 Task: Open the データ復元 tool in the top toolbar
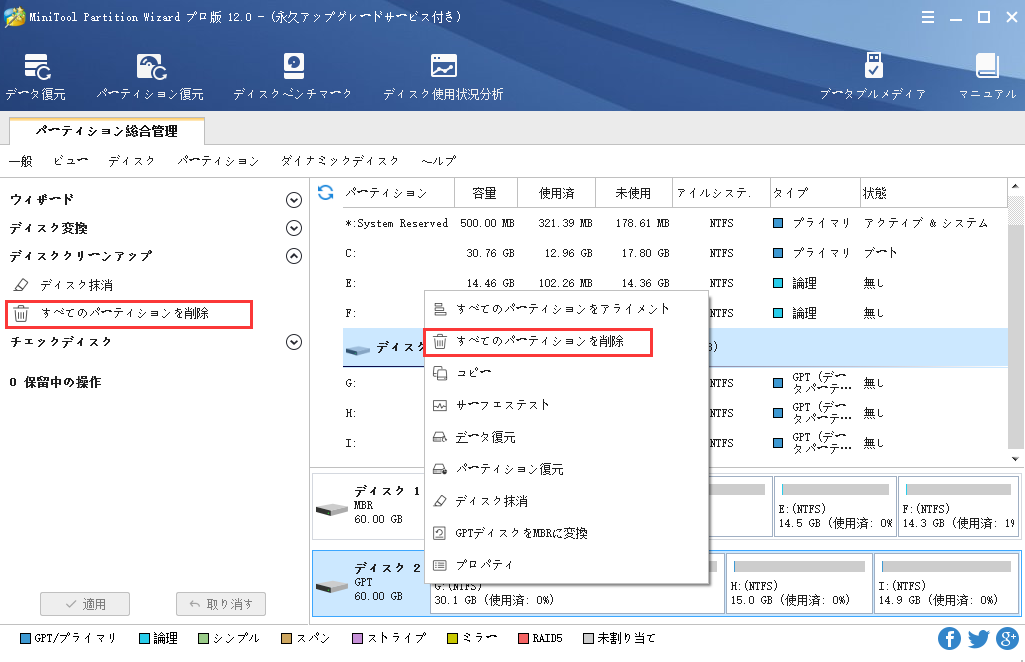pos(35,77)
